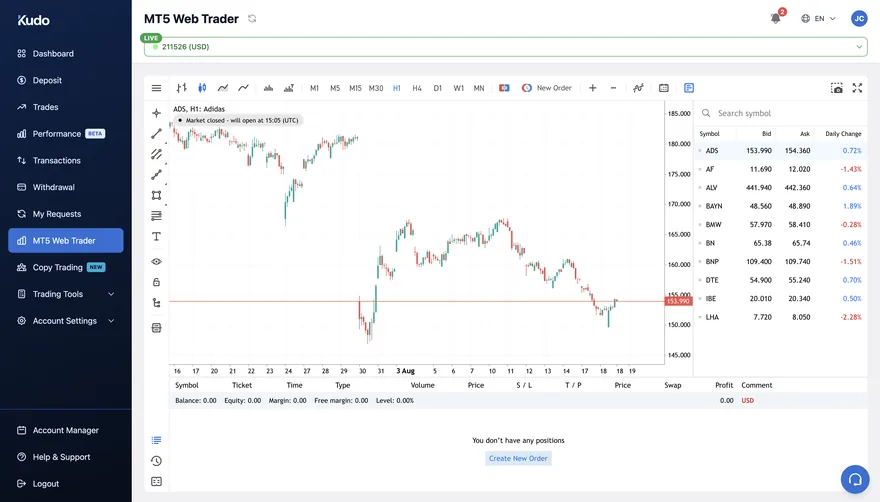Select the polyline drawing tool
This screenshot has width=880, height=502.
157,175
